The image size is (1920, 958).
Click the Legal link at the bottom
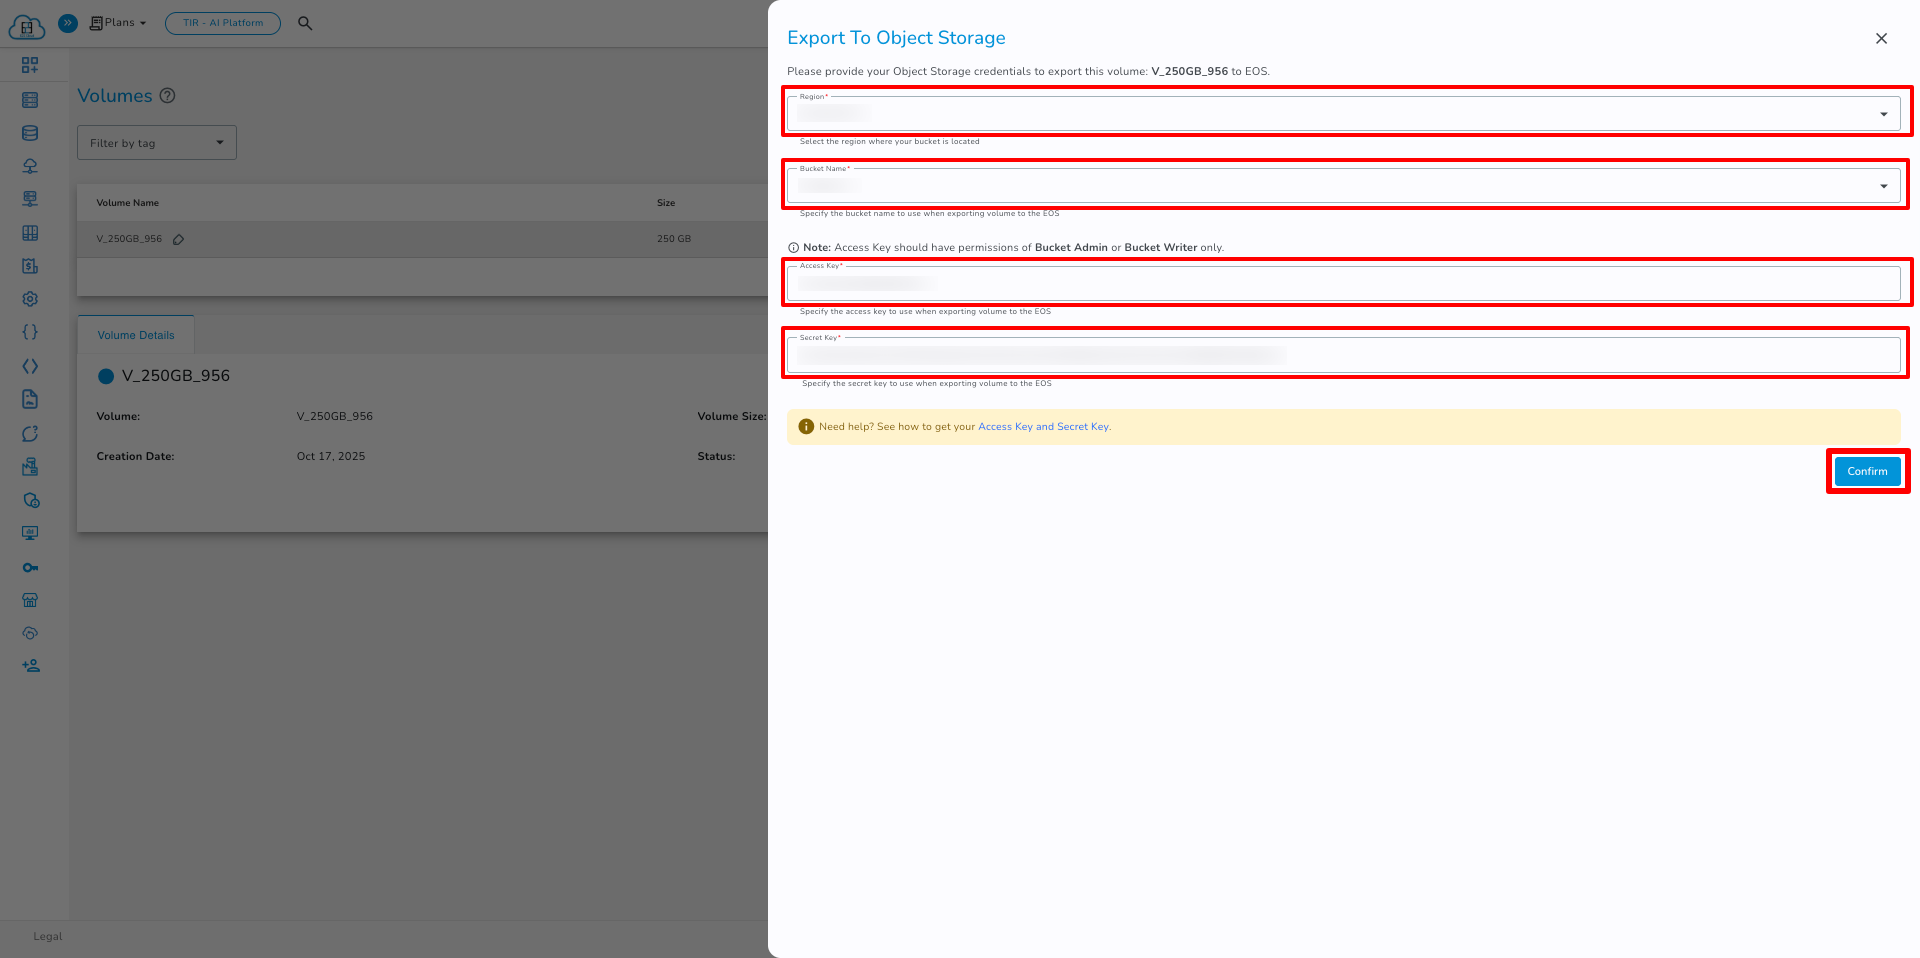pos(47,936)
